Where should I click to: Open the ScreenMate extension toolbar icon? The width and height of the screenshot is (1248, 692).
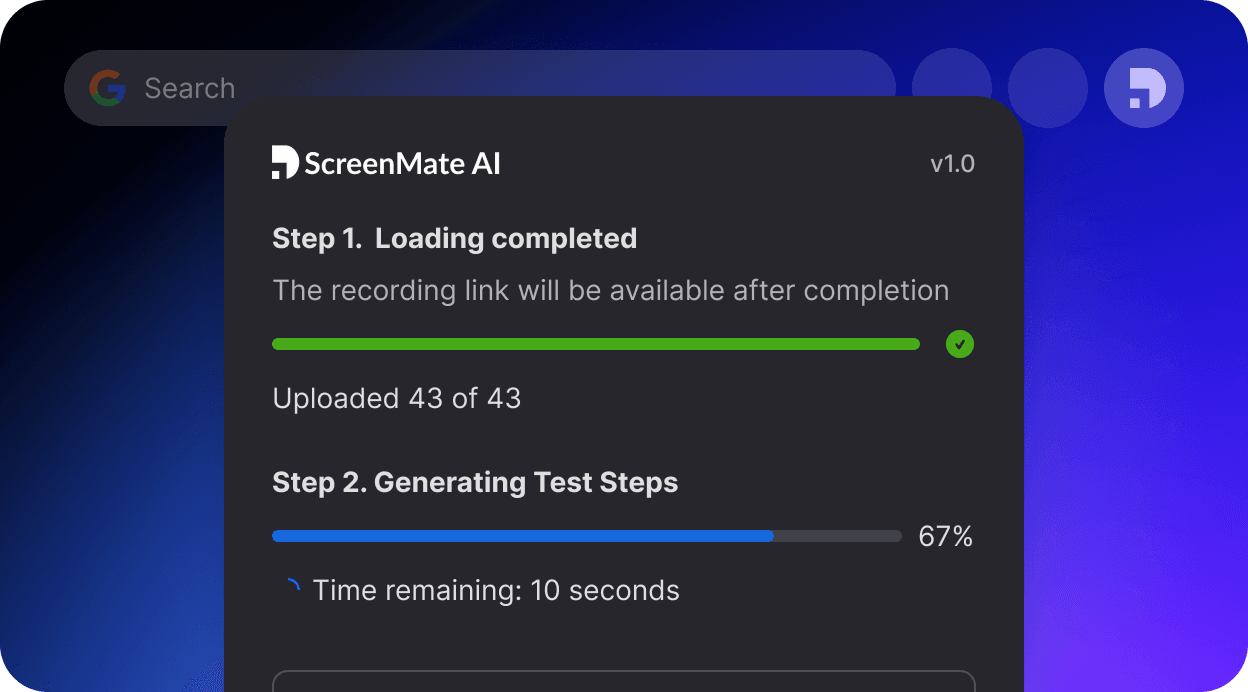point(1144,88)
